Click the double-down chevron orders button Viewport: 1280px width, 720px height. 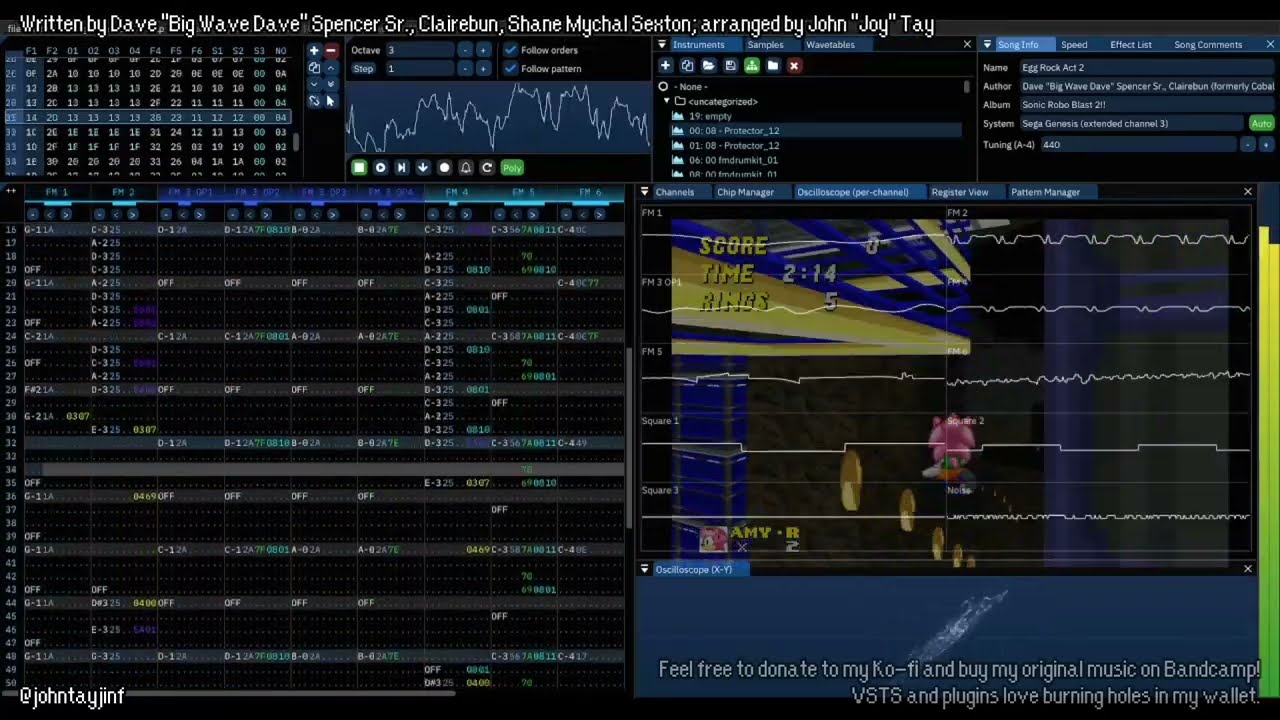pyautogui.click(x=331, y=84)
